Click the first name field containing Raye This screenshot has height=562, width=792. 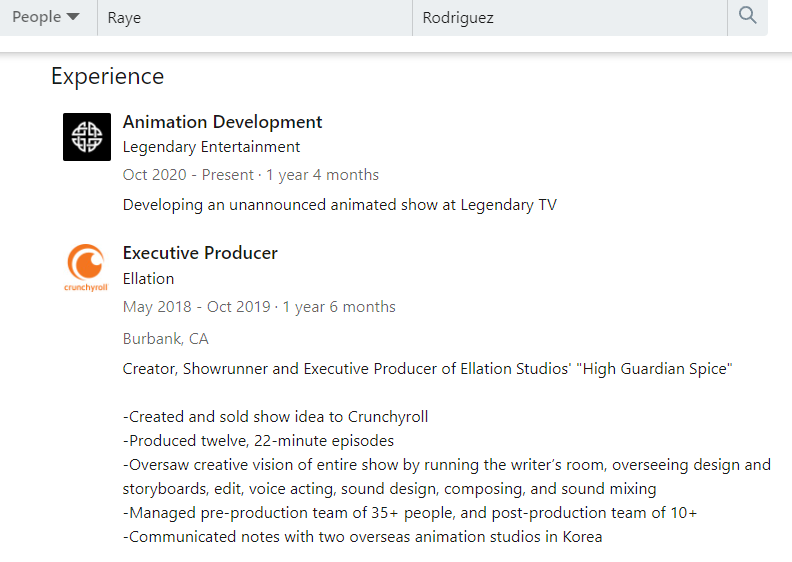point(255,18)
